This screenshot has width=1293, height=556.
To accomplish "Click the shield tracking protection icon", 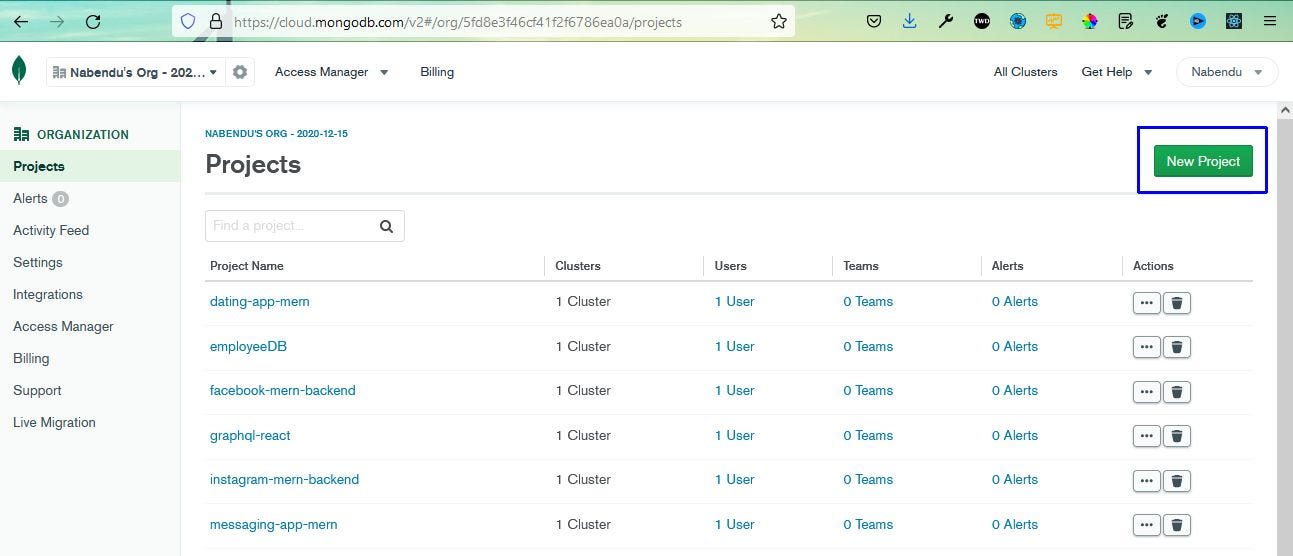I will [187, 21].
